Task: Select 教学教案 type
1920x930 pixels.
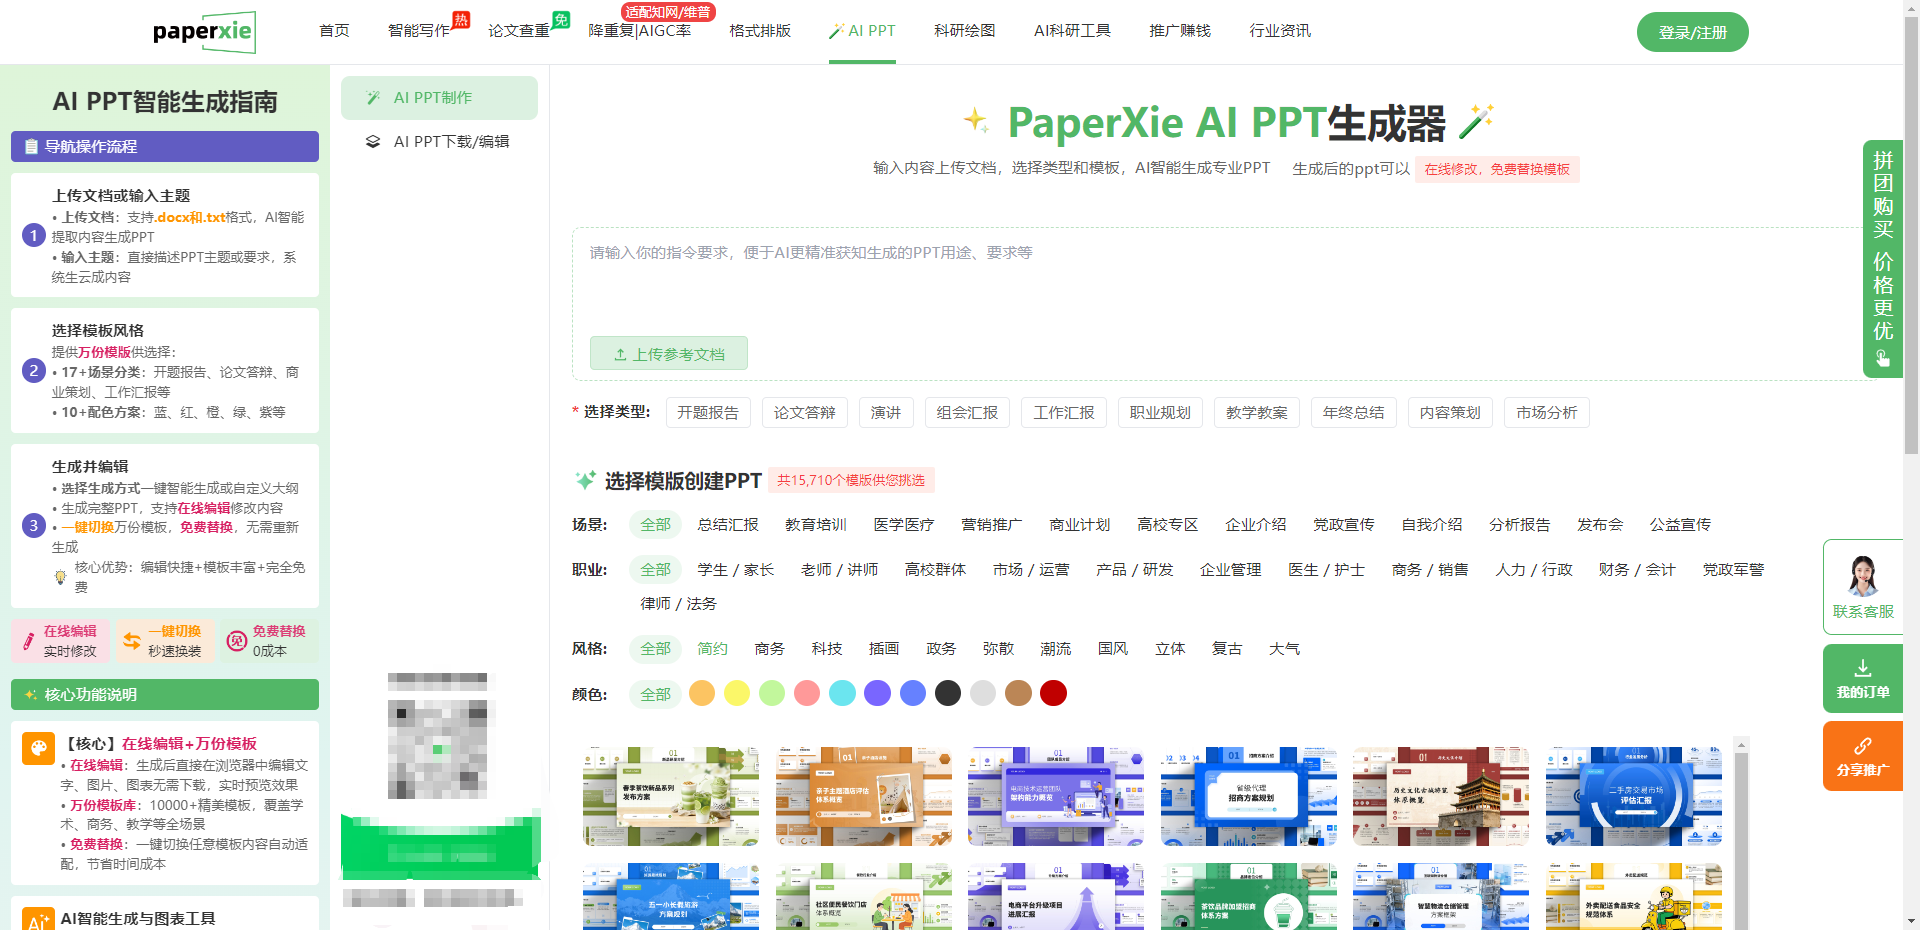Action: [1257, 413]
